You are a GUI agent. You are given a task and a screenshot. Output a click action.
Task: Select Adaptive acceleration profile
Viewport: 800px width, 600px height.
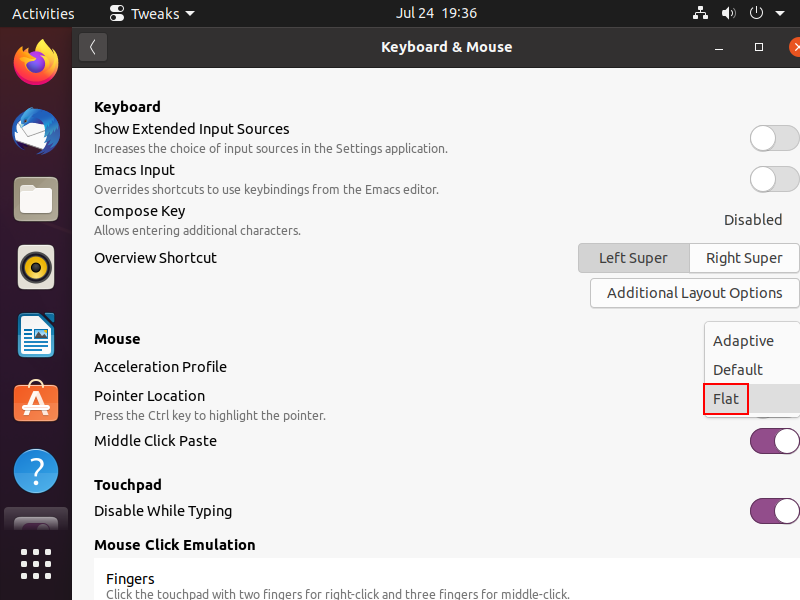tap(743, 341)
